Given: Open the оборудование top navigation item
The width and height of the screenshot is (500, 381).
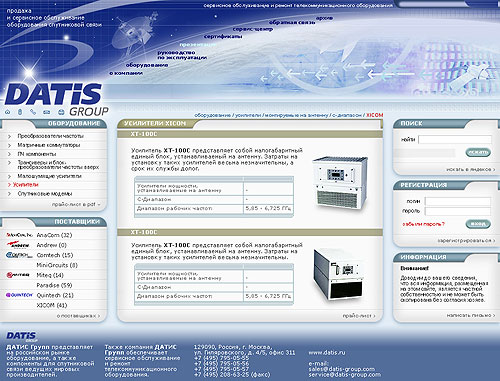Looking at the screenshot, I should 147,65.
